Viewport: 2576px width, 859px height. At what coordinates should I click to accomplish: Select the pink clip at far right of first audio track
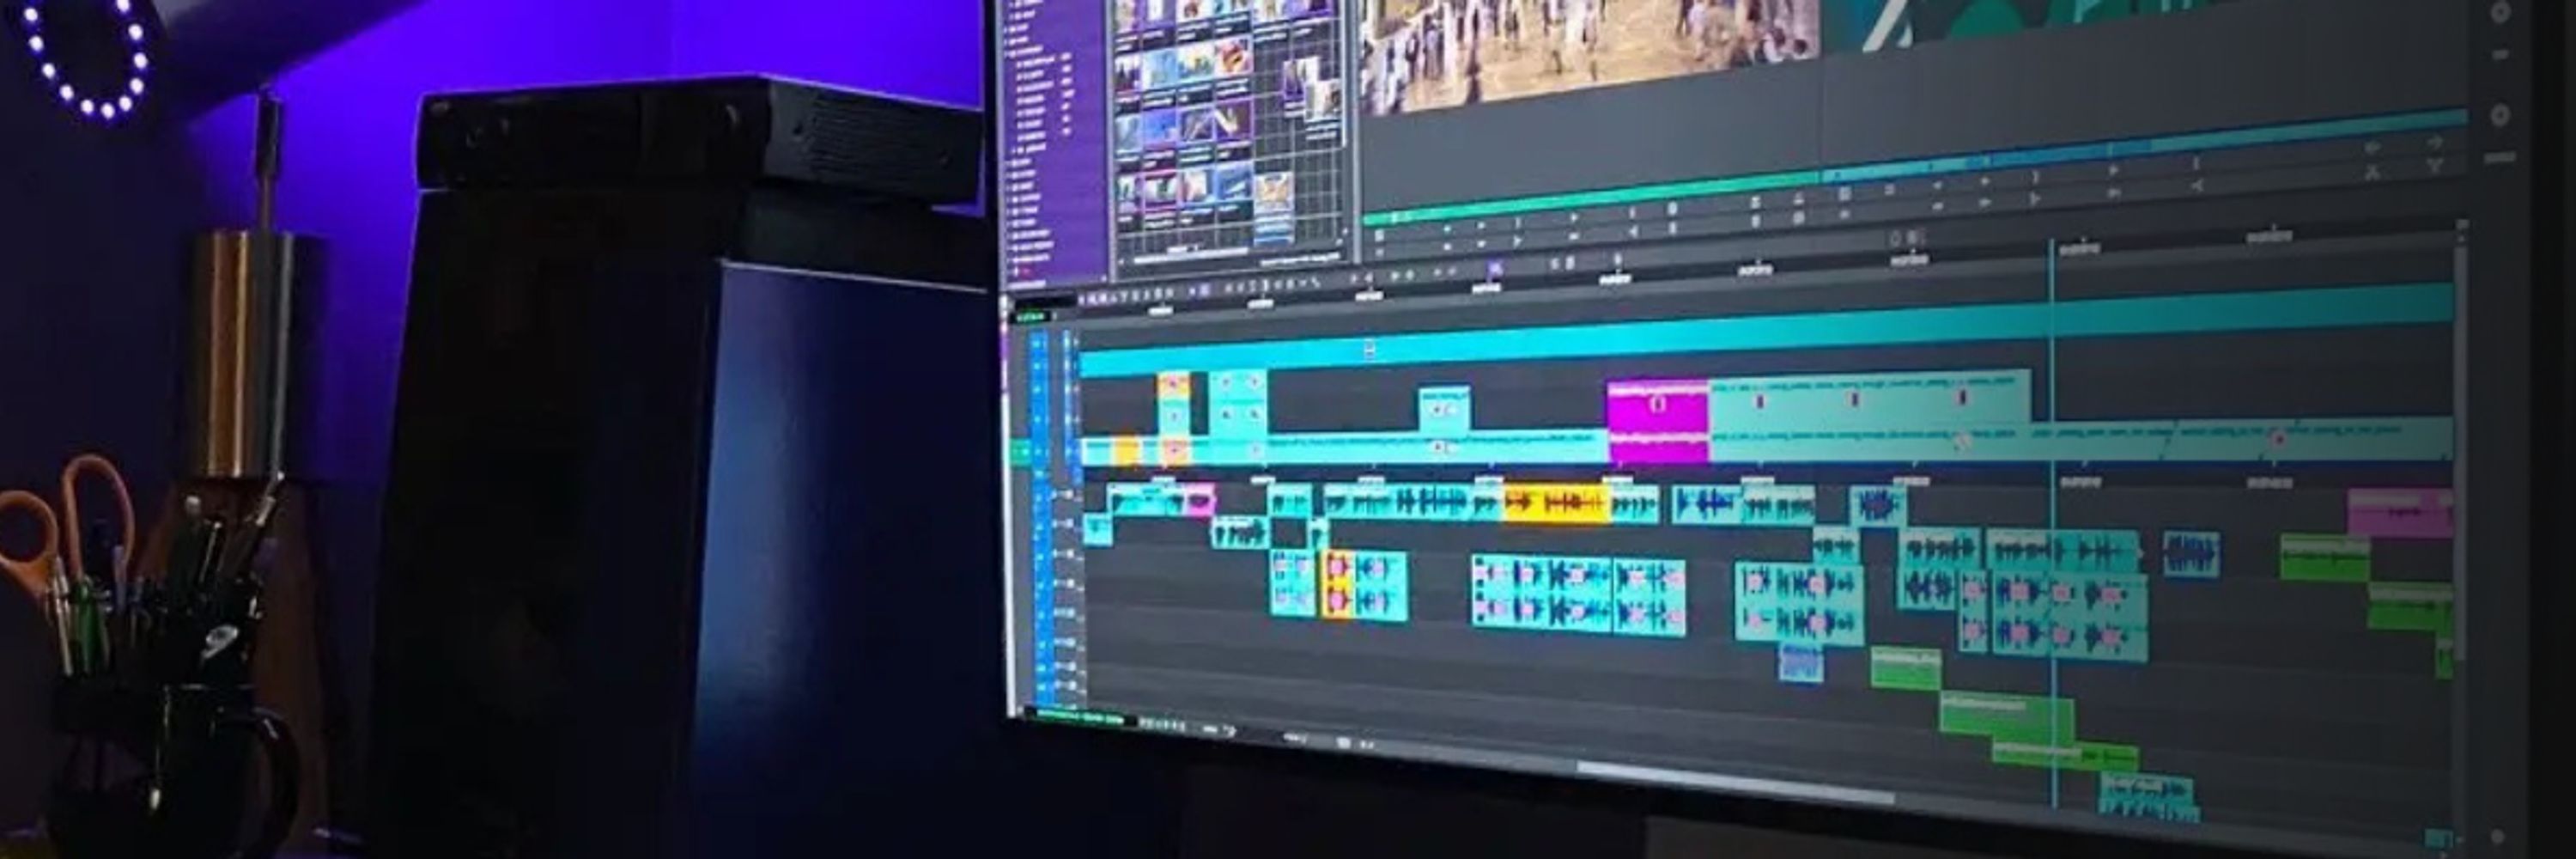tap(2399, 512)
